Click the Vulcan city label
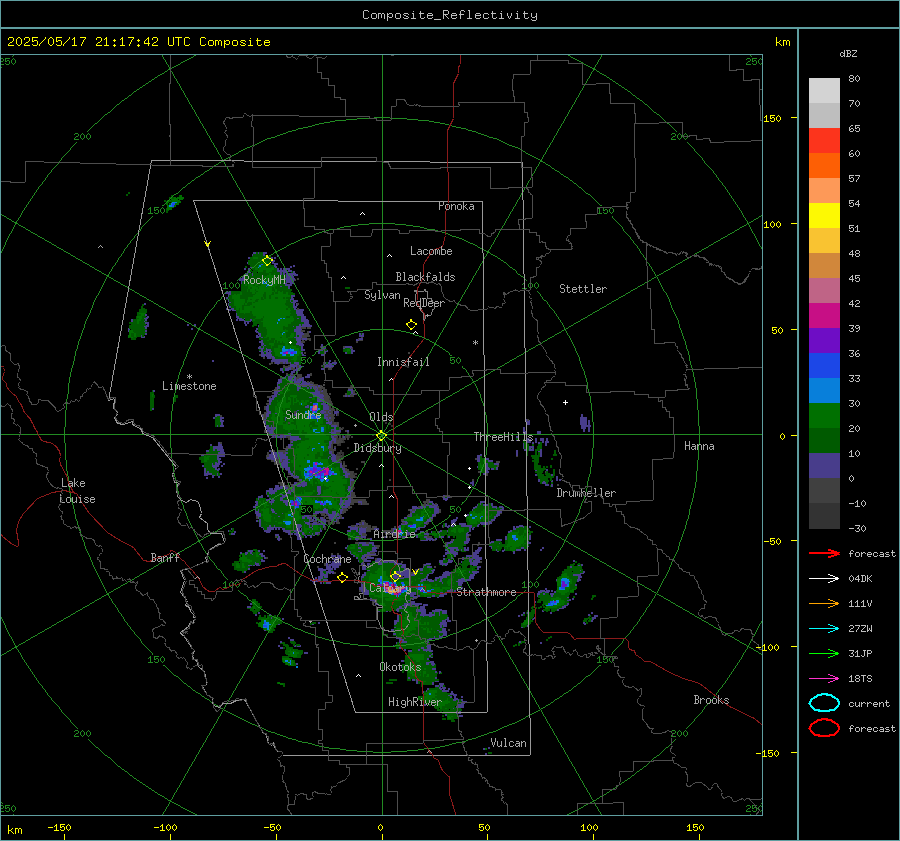 point(509,743)
